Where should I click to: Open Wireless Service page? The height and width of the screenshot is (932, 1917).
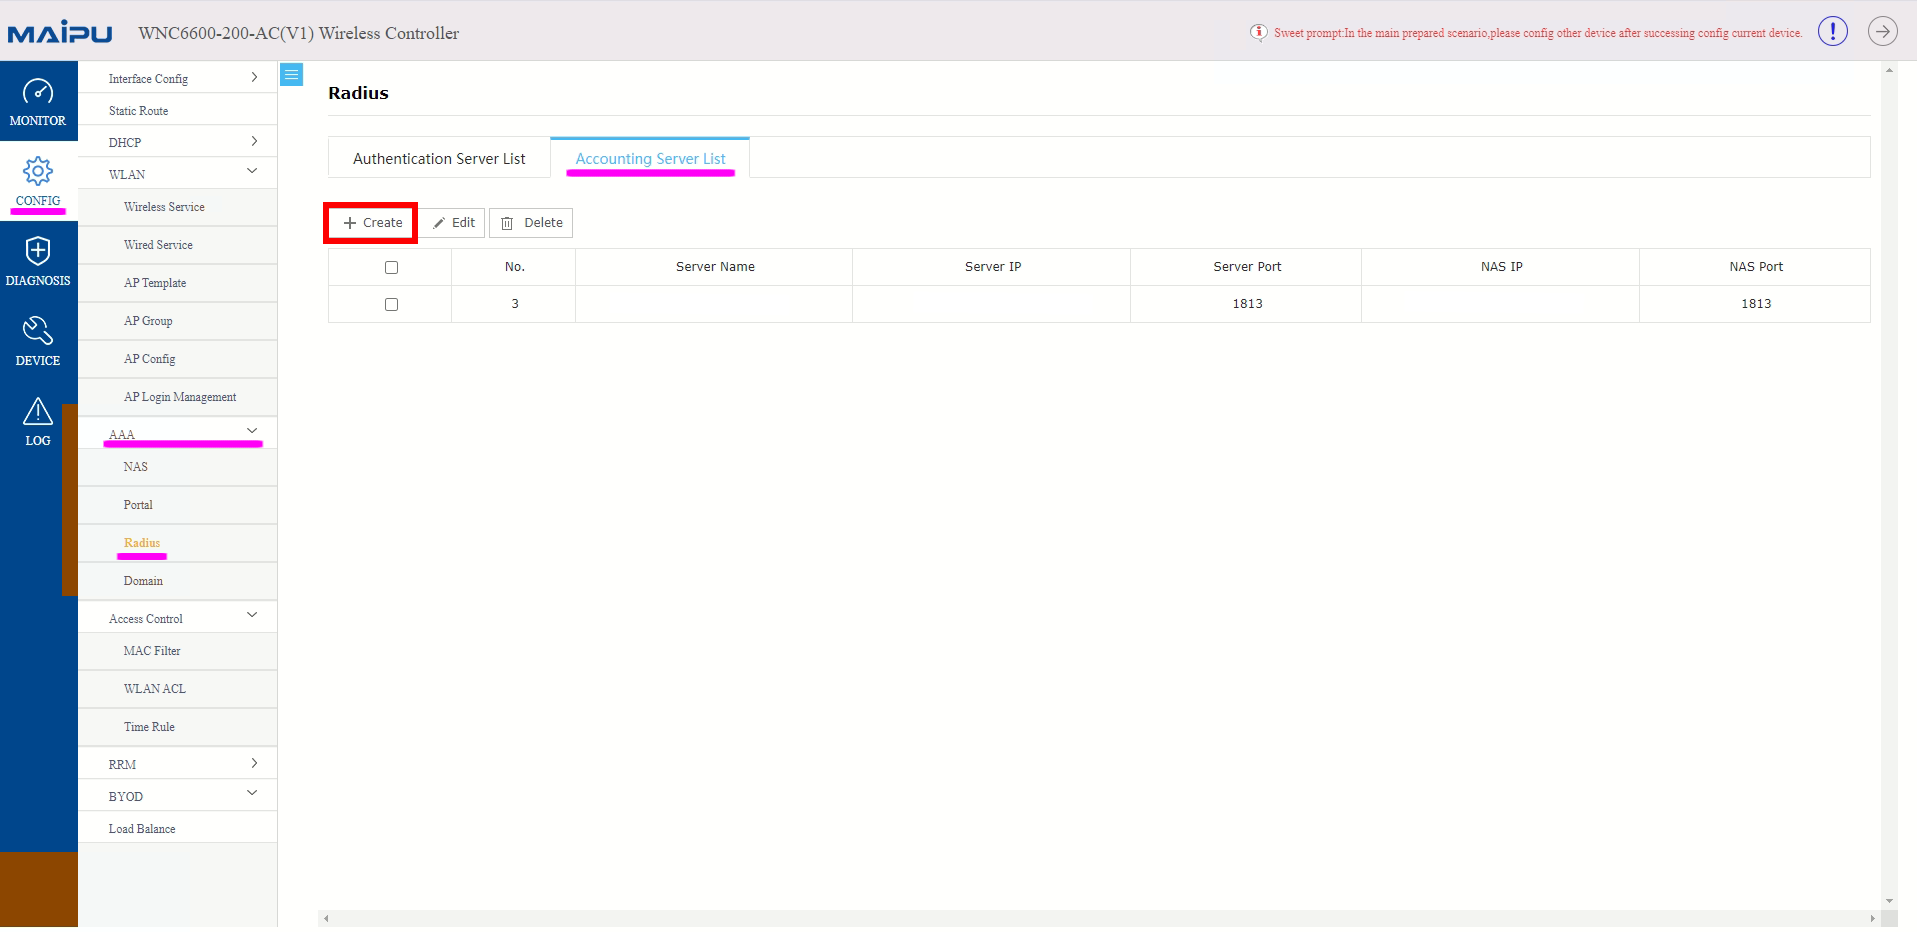pos(178,207)
